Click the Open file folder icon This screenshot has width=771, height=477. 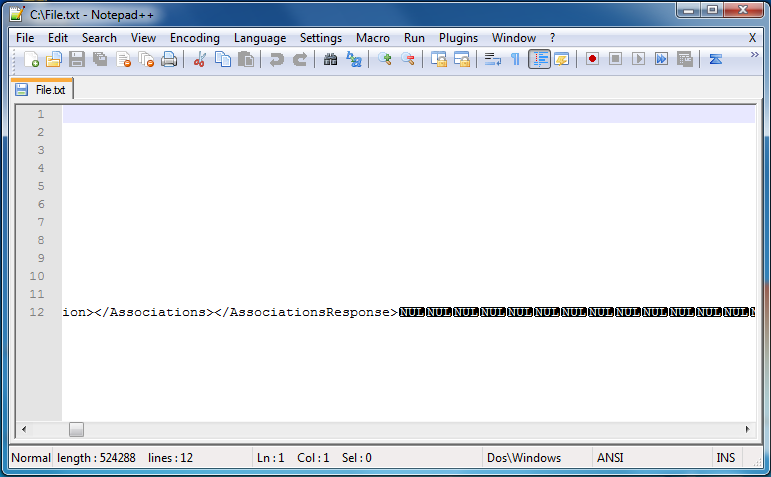(54, 60)
